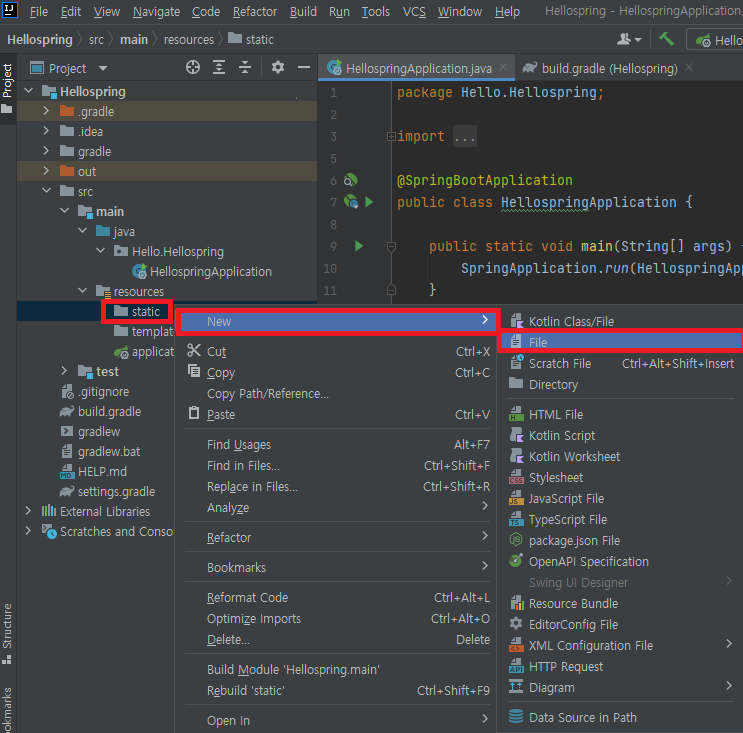Click the Expand All icon in Project panel
The width and height of the screenshot is (743, 733).
point(219,68)
